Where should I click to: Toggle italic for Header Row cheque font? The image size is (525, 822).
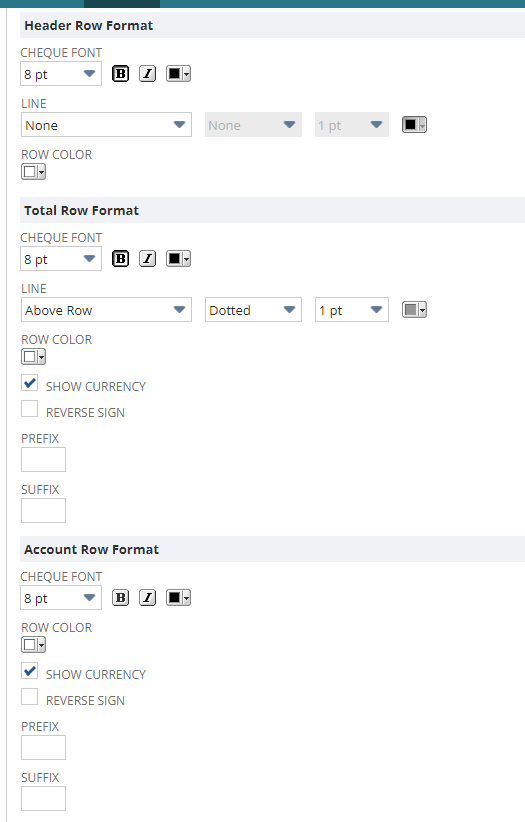(147, 74)
